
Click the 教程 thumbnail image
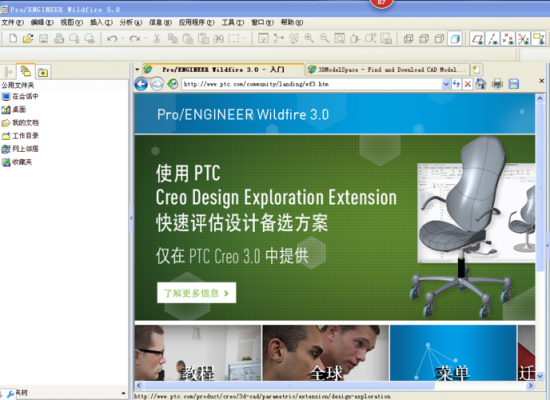click(x=198, y=353)
